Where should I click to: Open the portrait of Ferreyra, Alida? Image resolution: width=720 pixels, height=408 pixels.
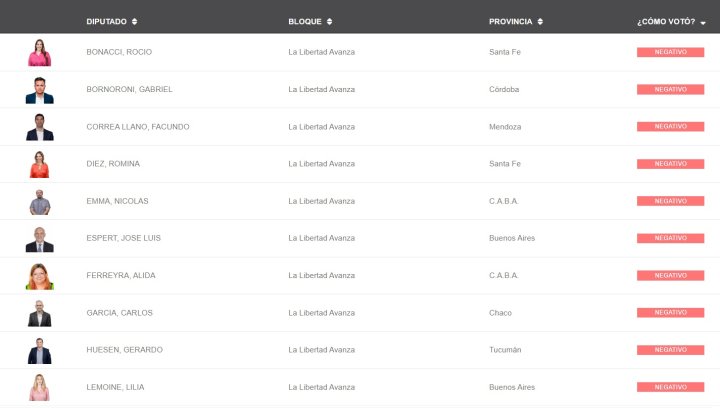click(39, 276)
